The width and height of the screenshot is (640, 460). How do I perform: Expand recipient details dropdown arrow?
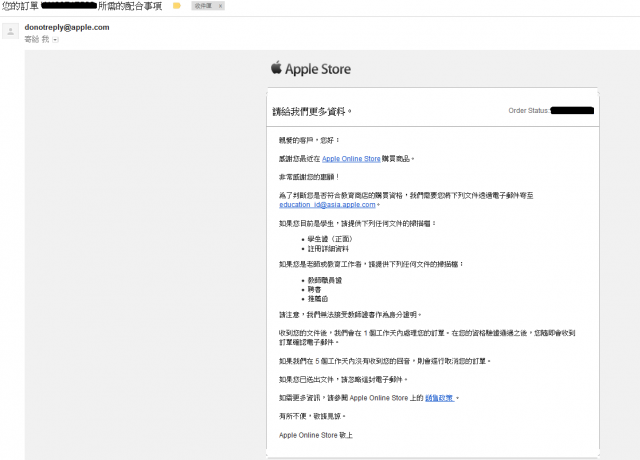coord(56,40)
